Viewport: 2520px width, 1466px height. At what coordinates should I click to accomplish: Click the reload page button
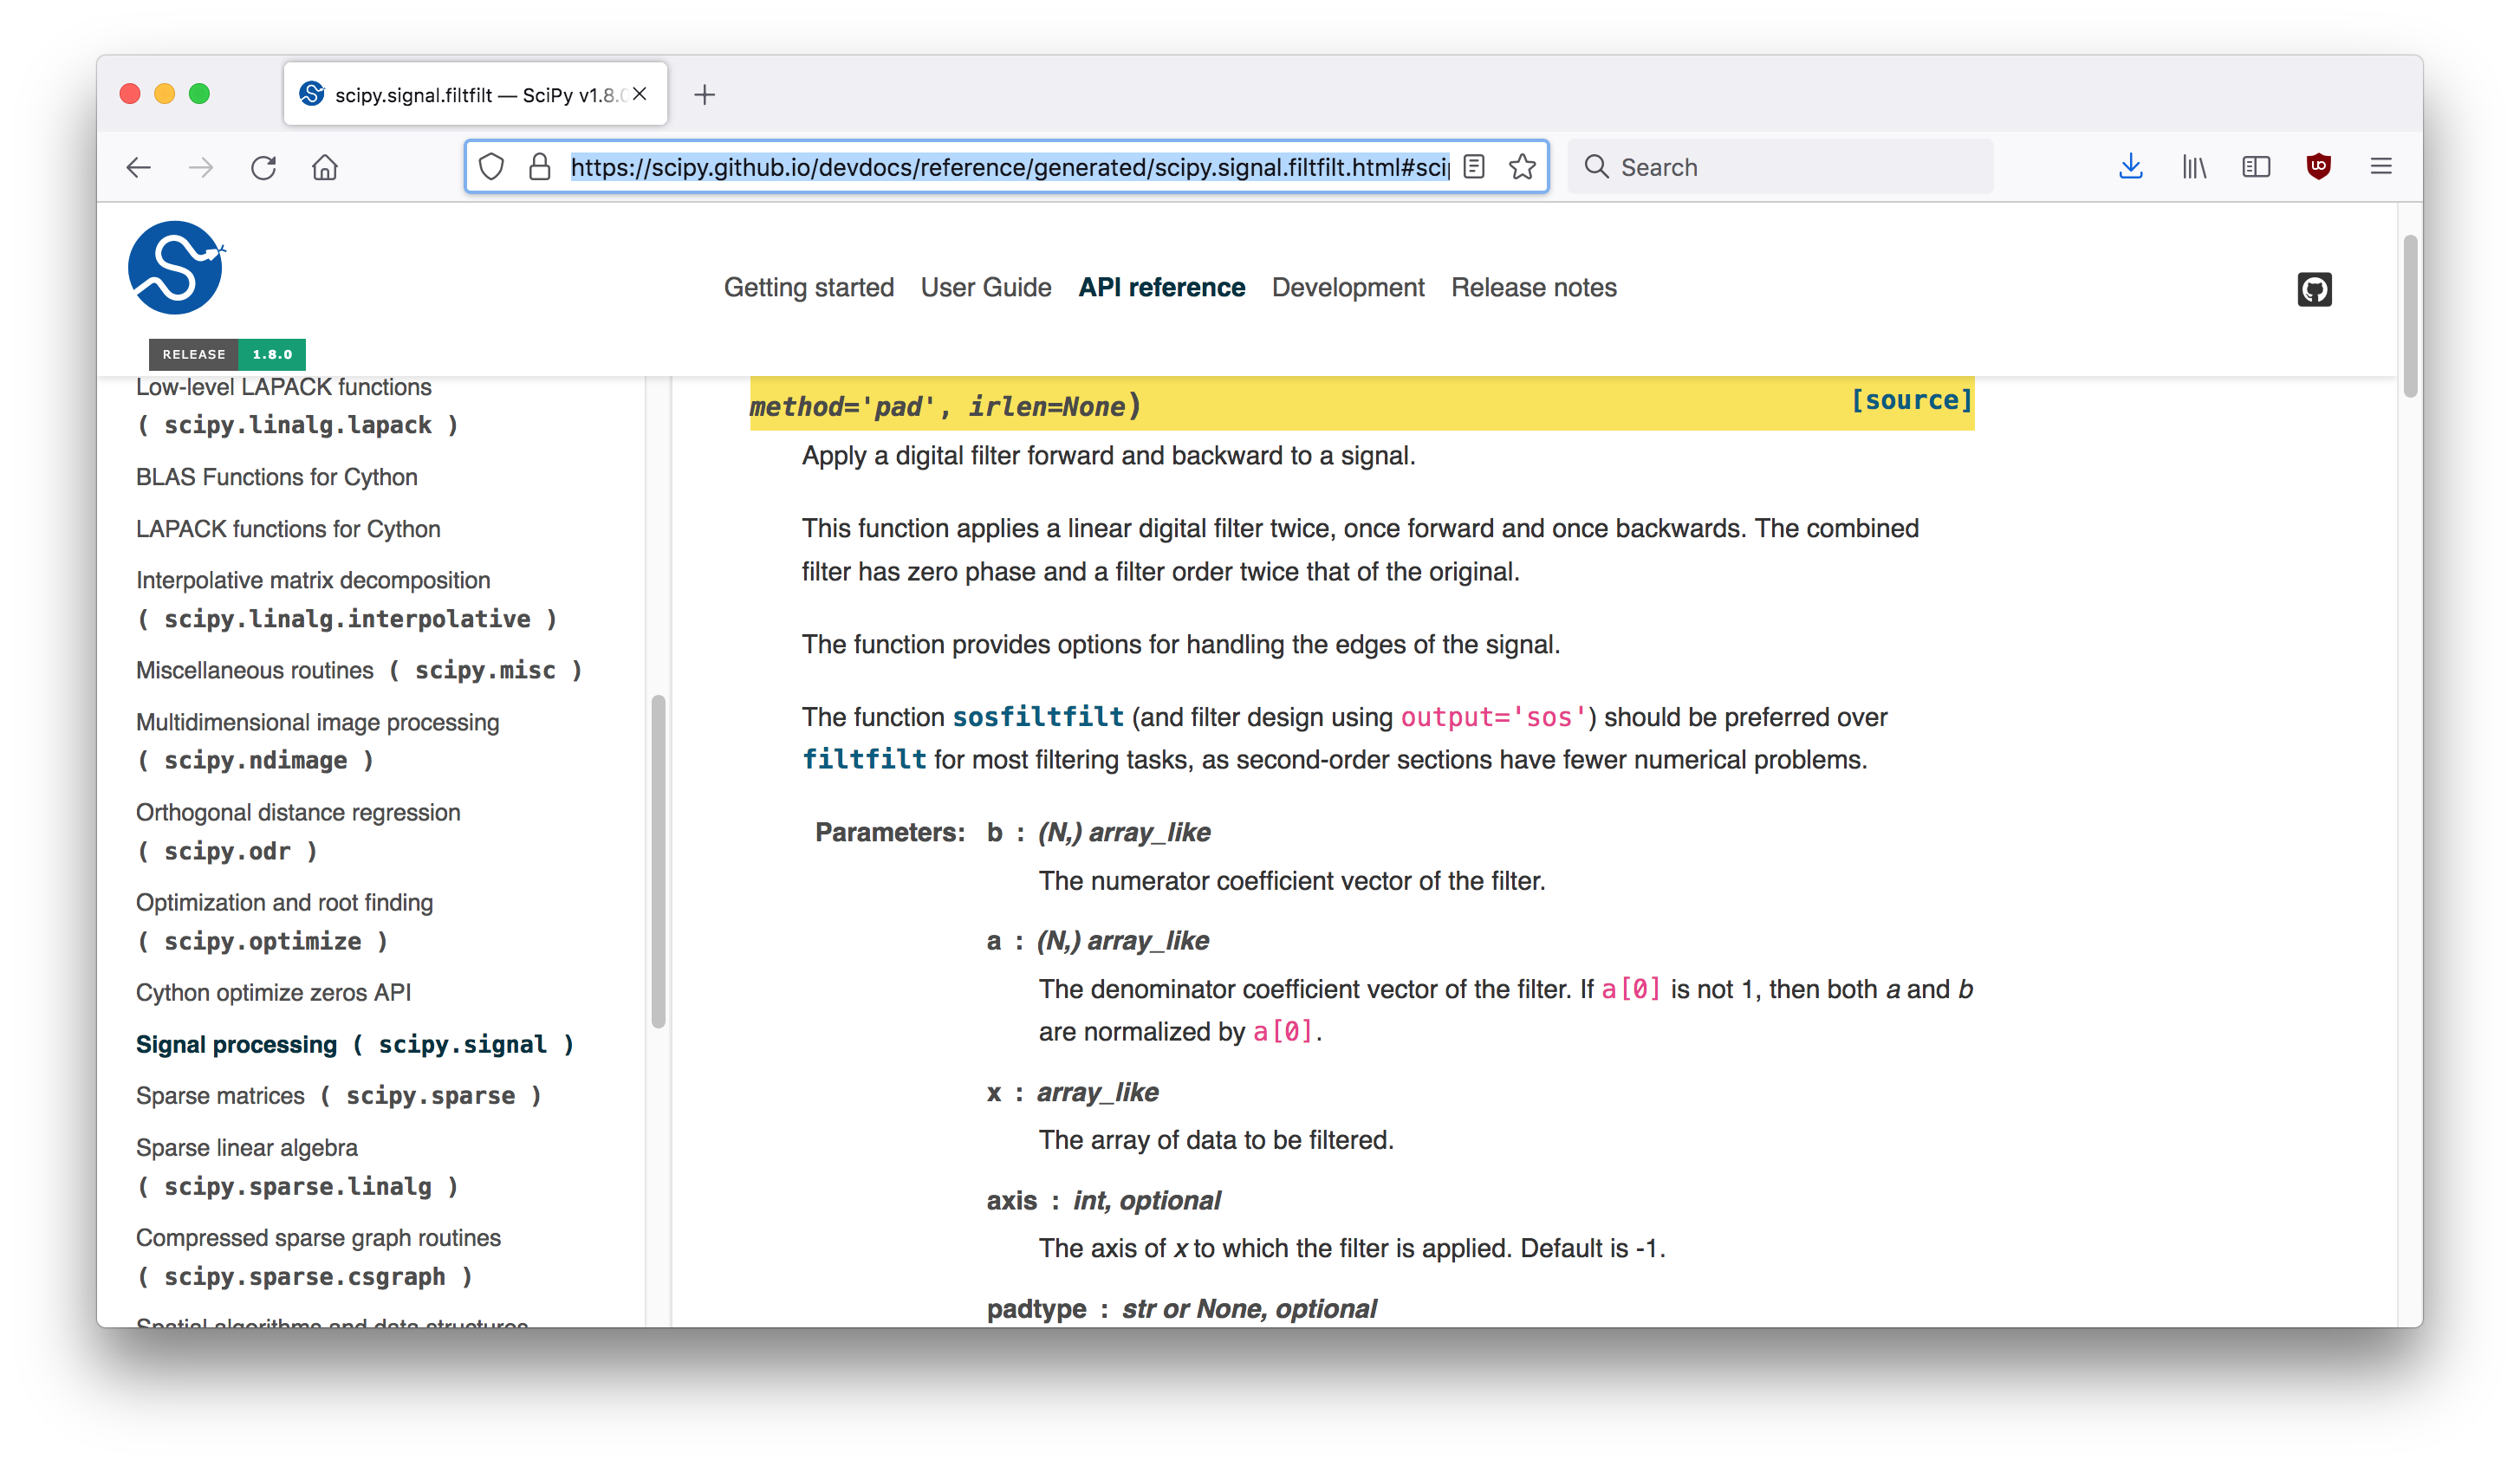pyautogui.click(x=263, y=167)
